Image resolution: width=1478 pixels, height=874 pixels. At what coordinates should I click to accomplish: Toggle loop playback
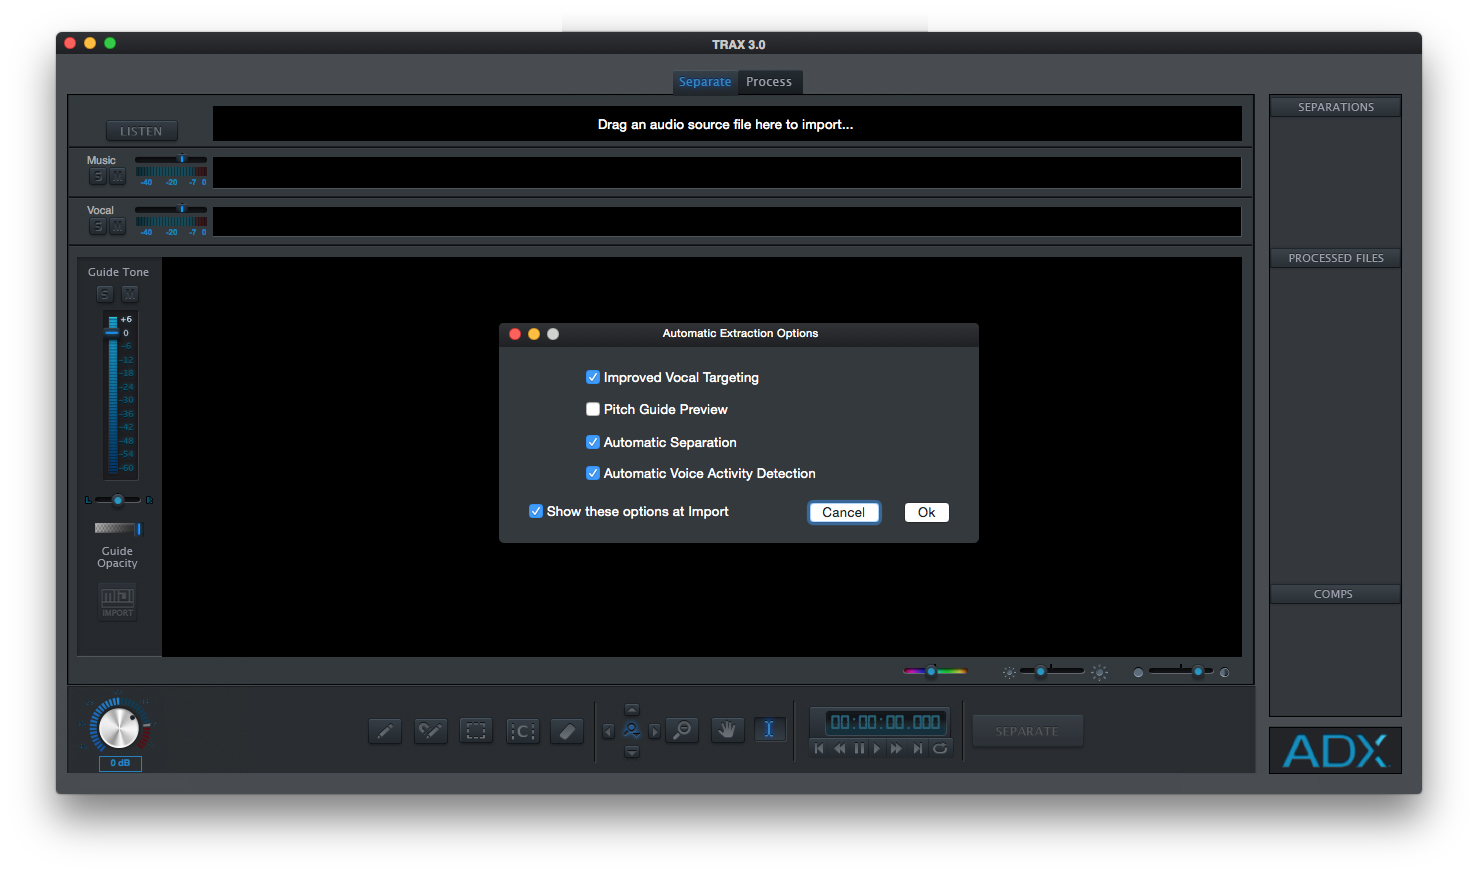(x=940, y=748)
